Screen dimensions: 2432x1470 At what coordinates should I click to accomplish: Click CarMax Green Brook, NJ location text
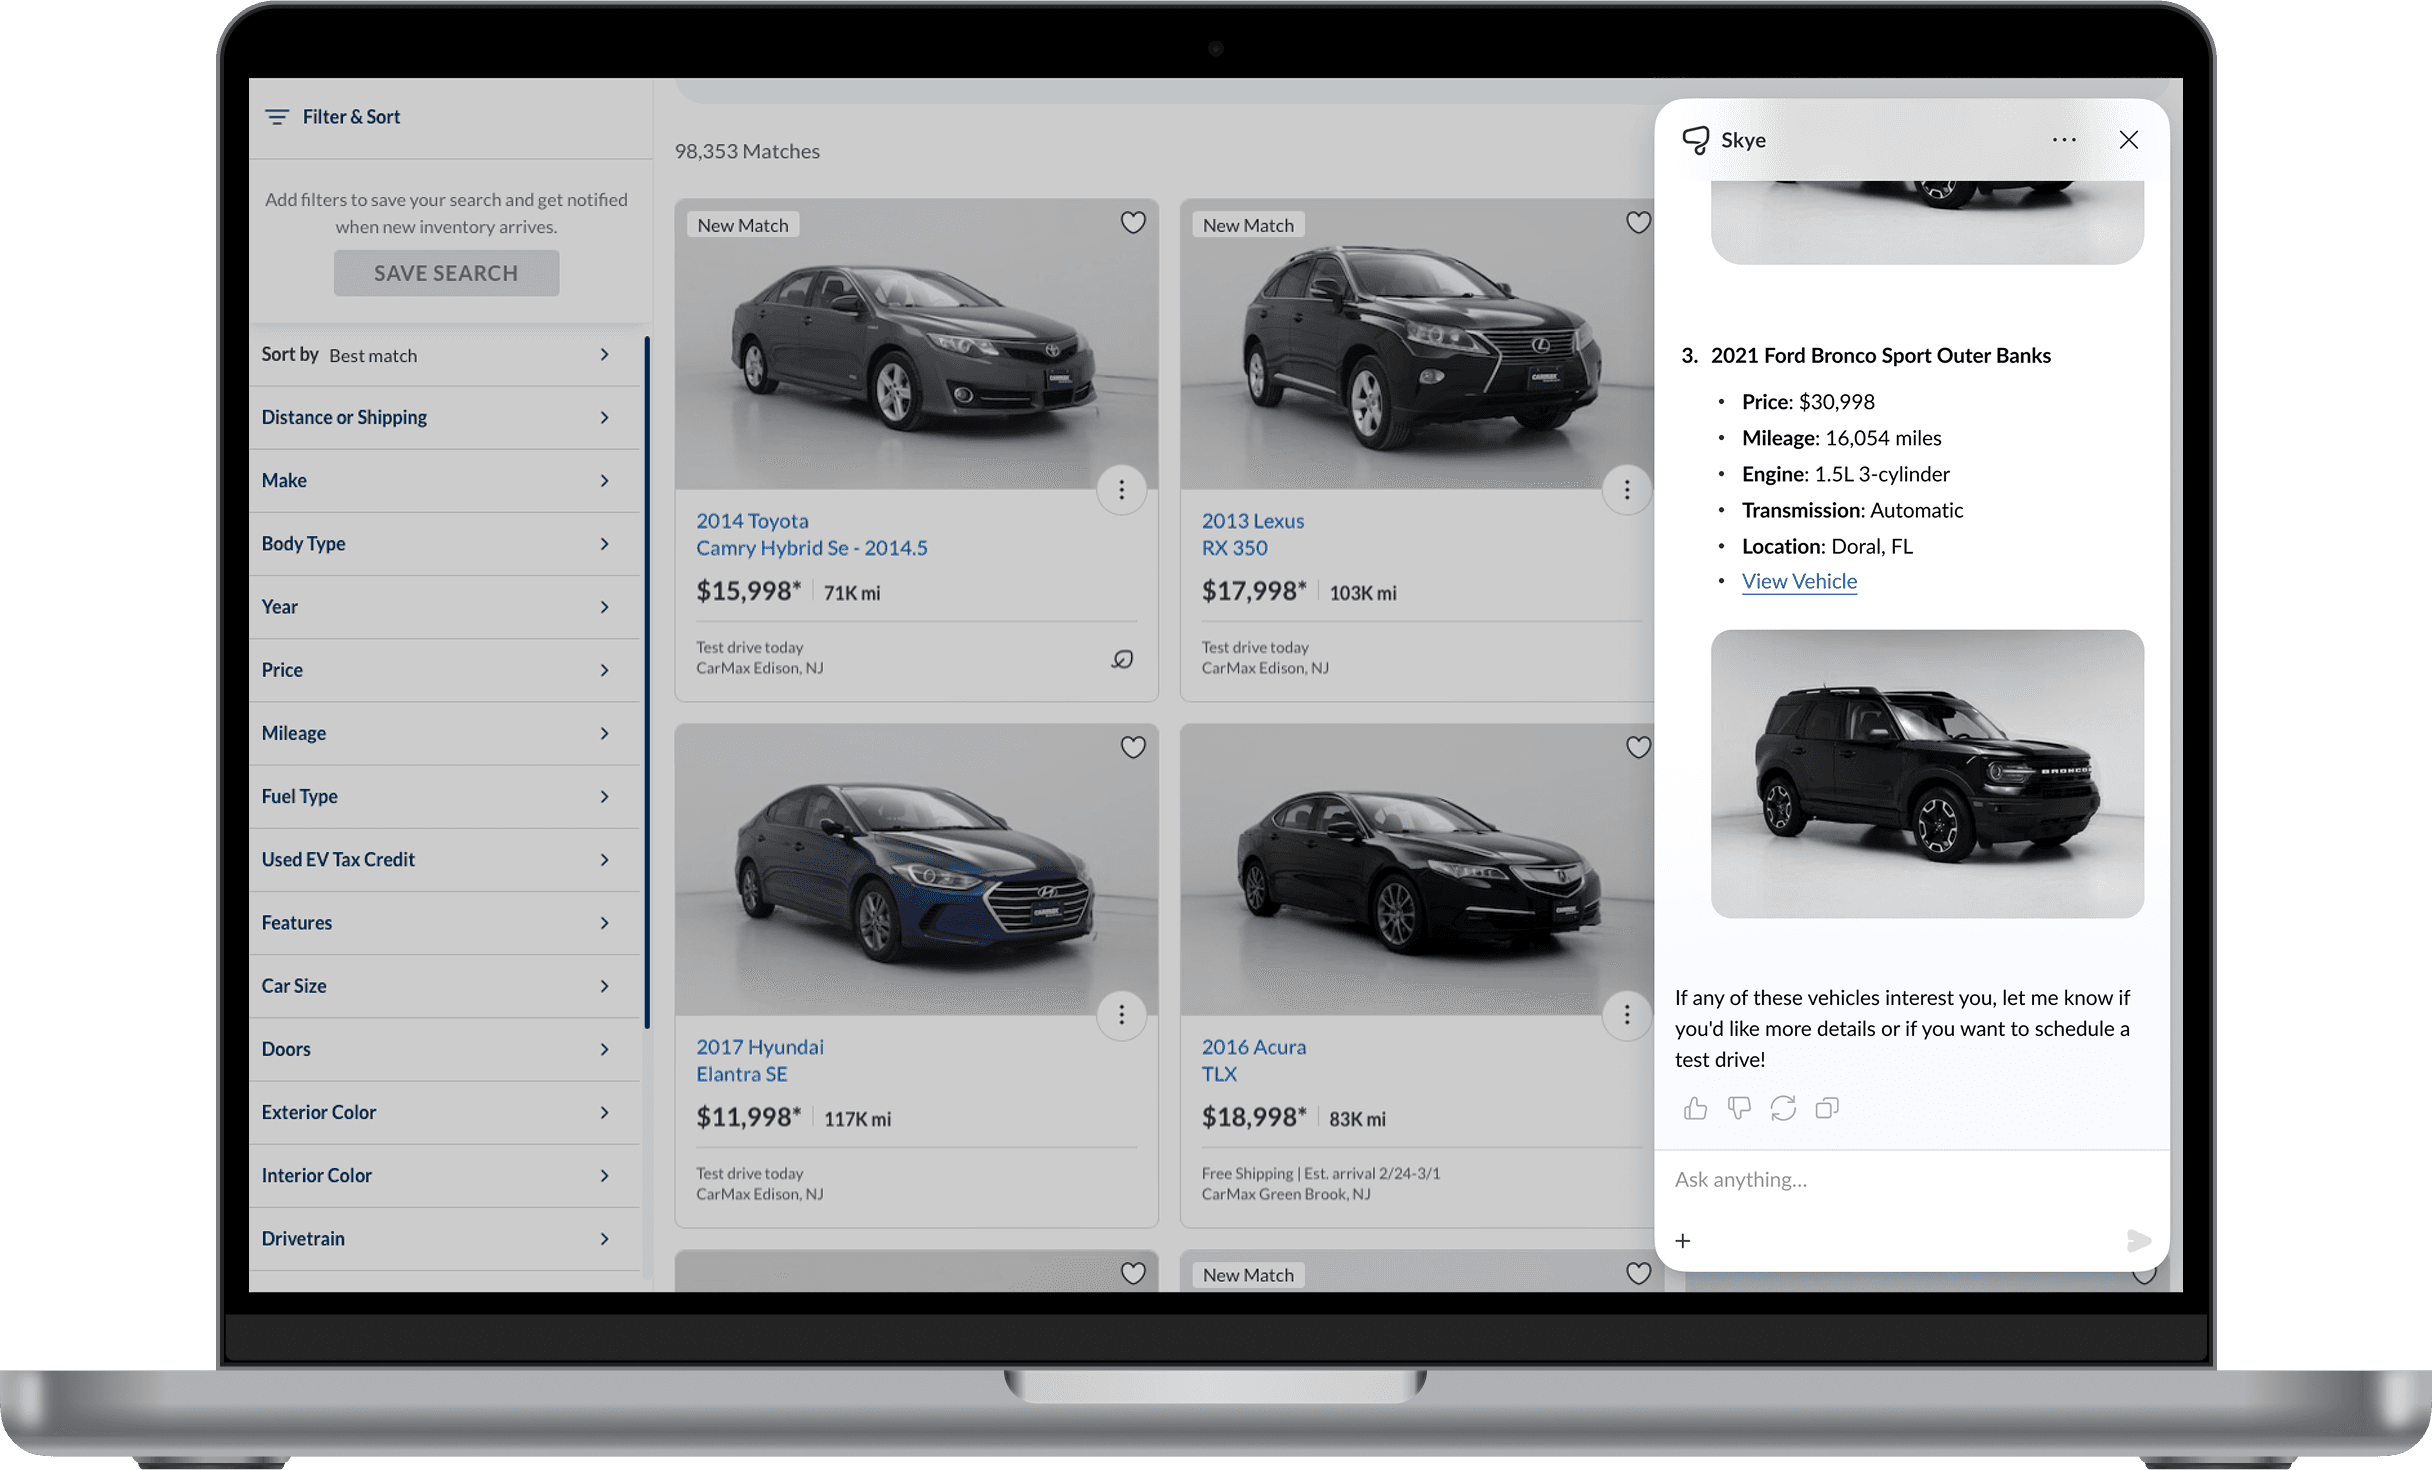coord(1286,1194)
